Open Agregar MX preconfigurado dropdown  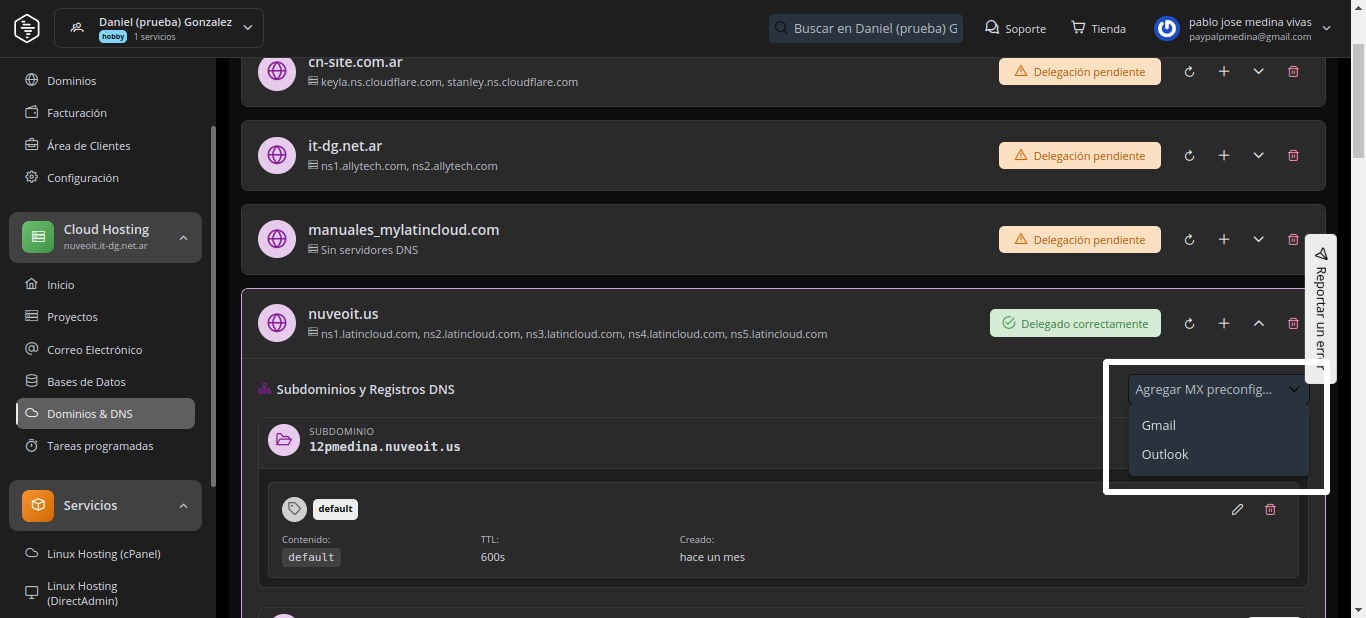[1217, 390]
